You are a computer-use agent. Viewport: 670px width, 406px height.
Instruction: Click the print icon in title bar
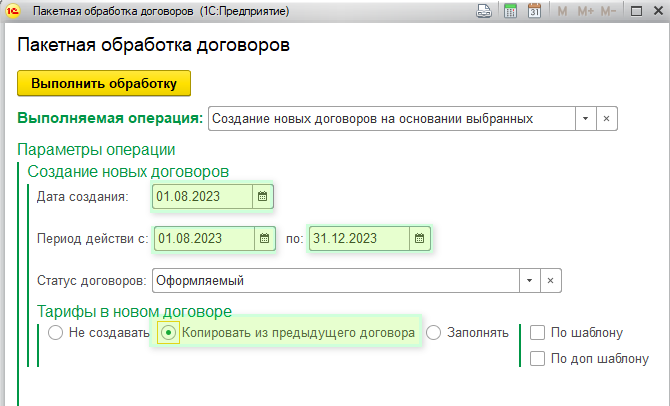click(x=484, y=12)
